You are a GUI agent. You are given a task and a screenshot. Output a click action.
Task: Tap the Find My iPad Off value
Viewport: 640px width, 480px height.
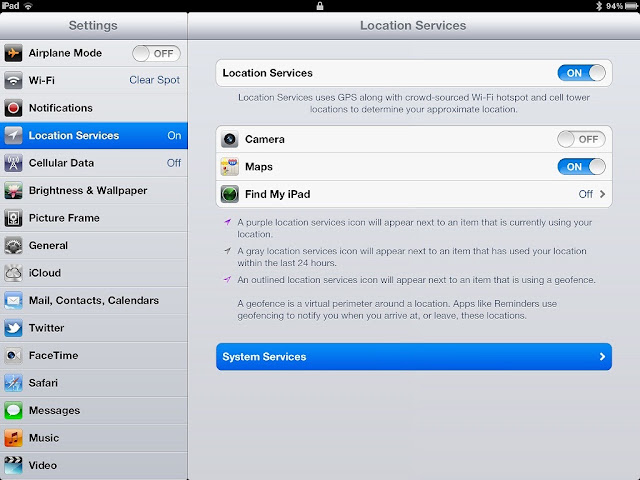tap(585, 194)
